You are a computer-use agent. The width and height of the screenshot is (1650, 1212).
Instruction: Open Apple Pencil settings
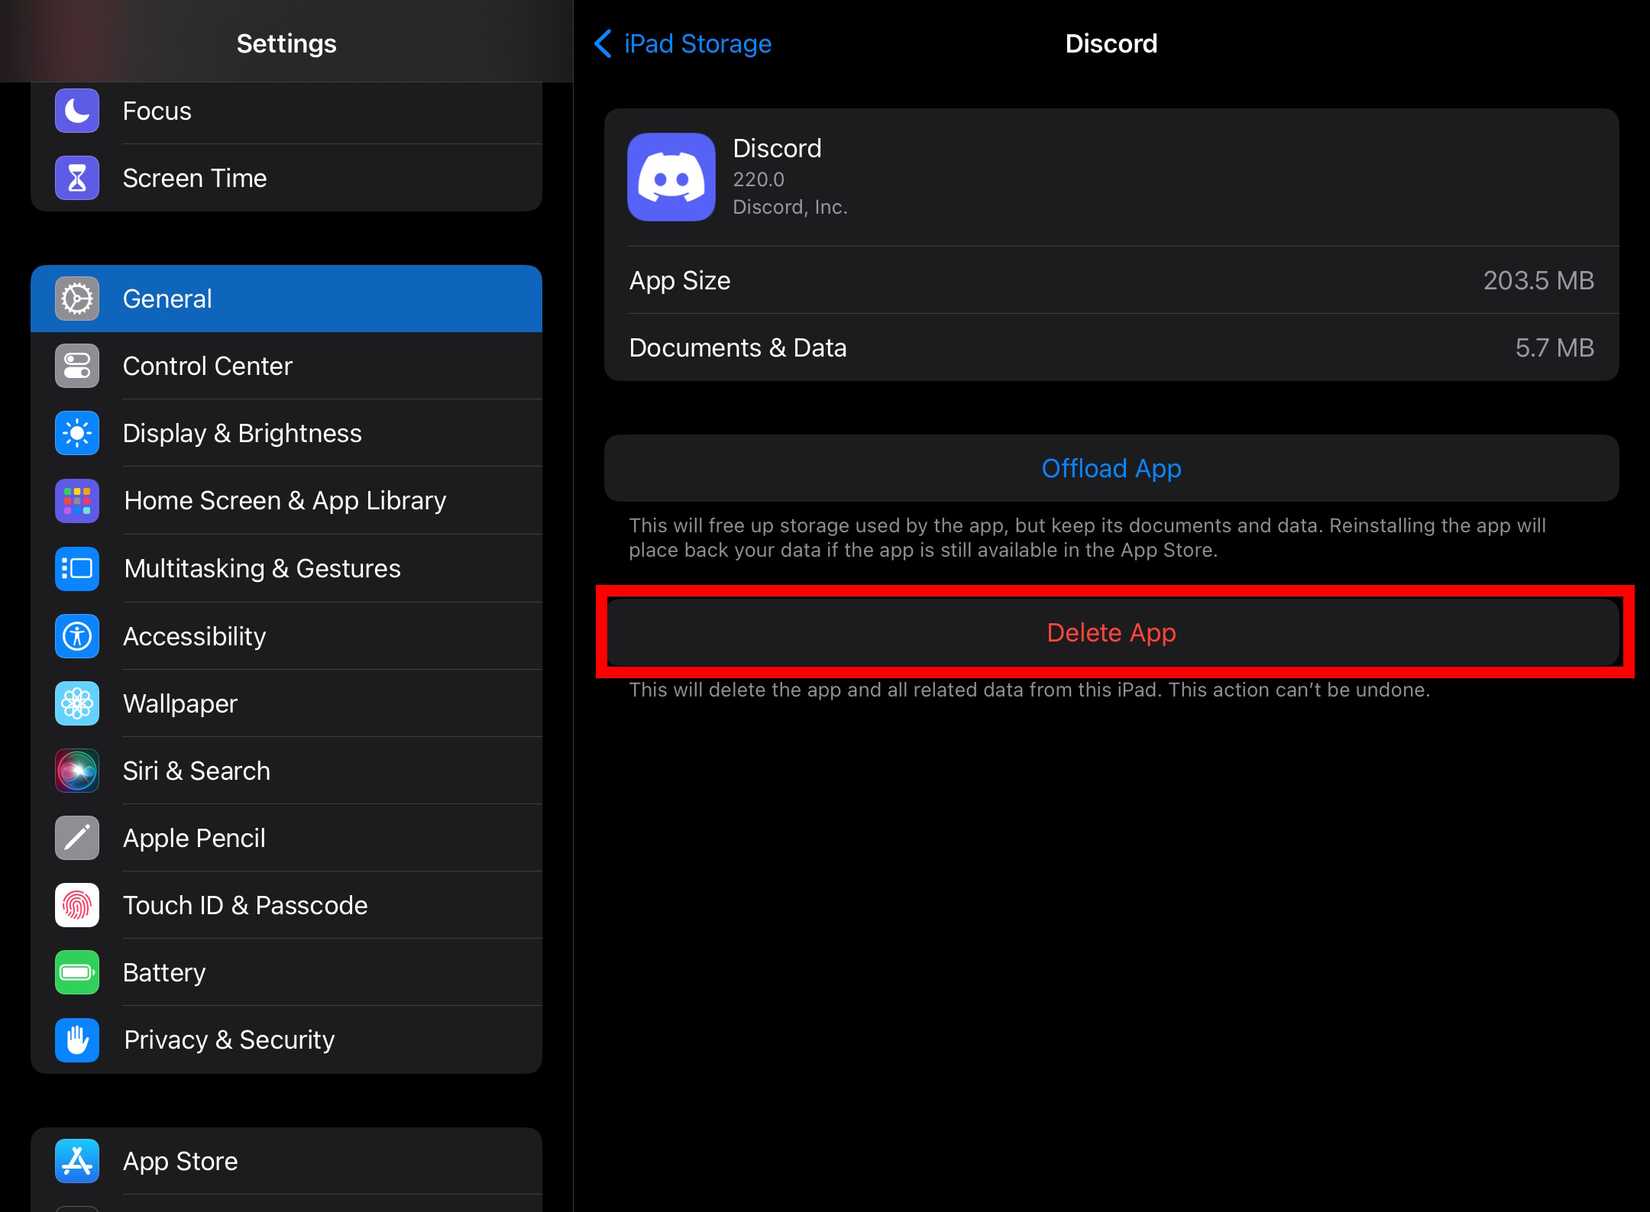(194, 838)
